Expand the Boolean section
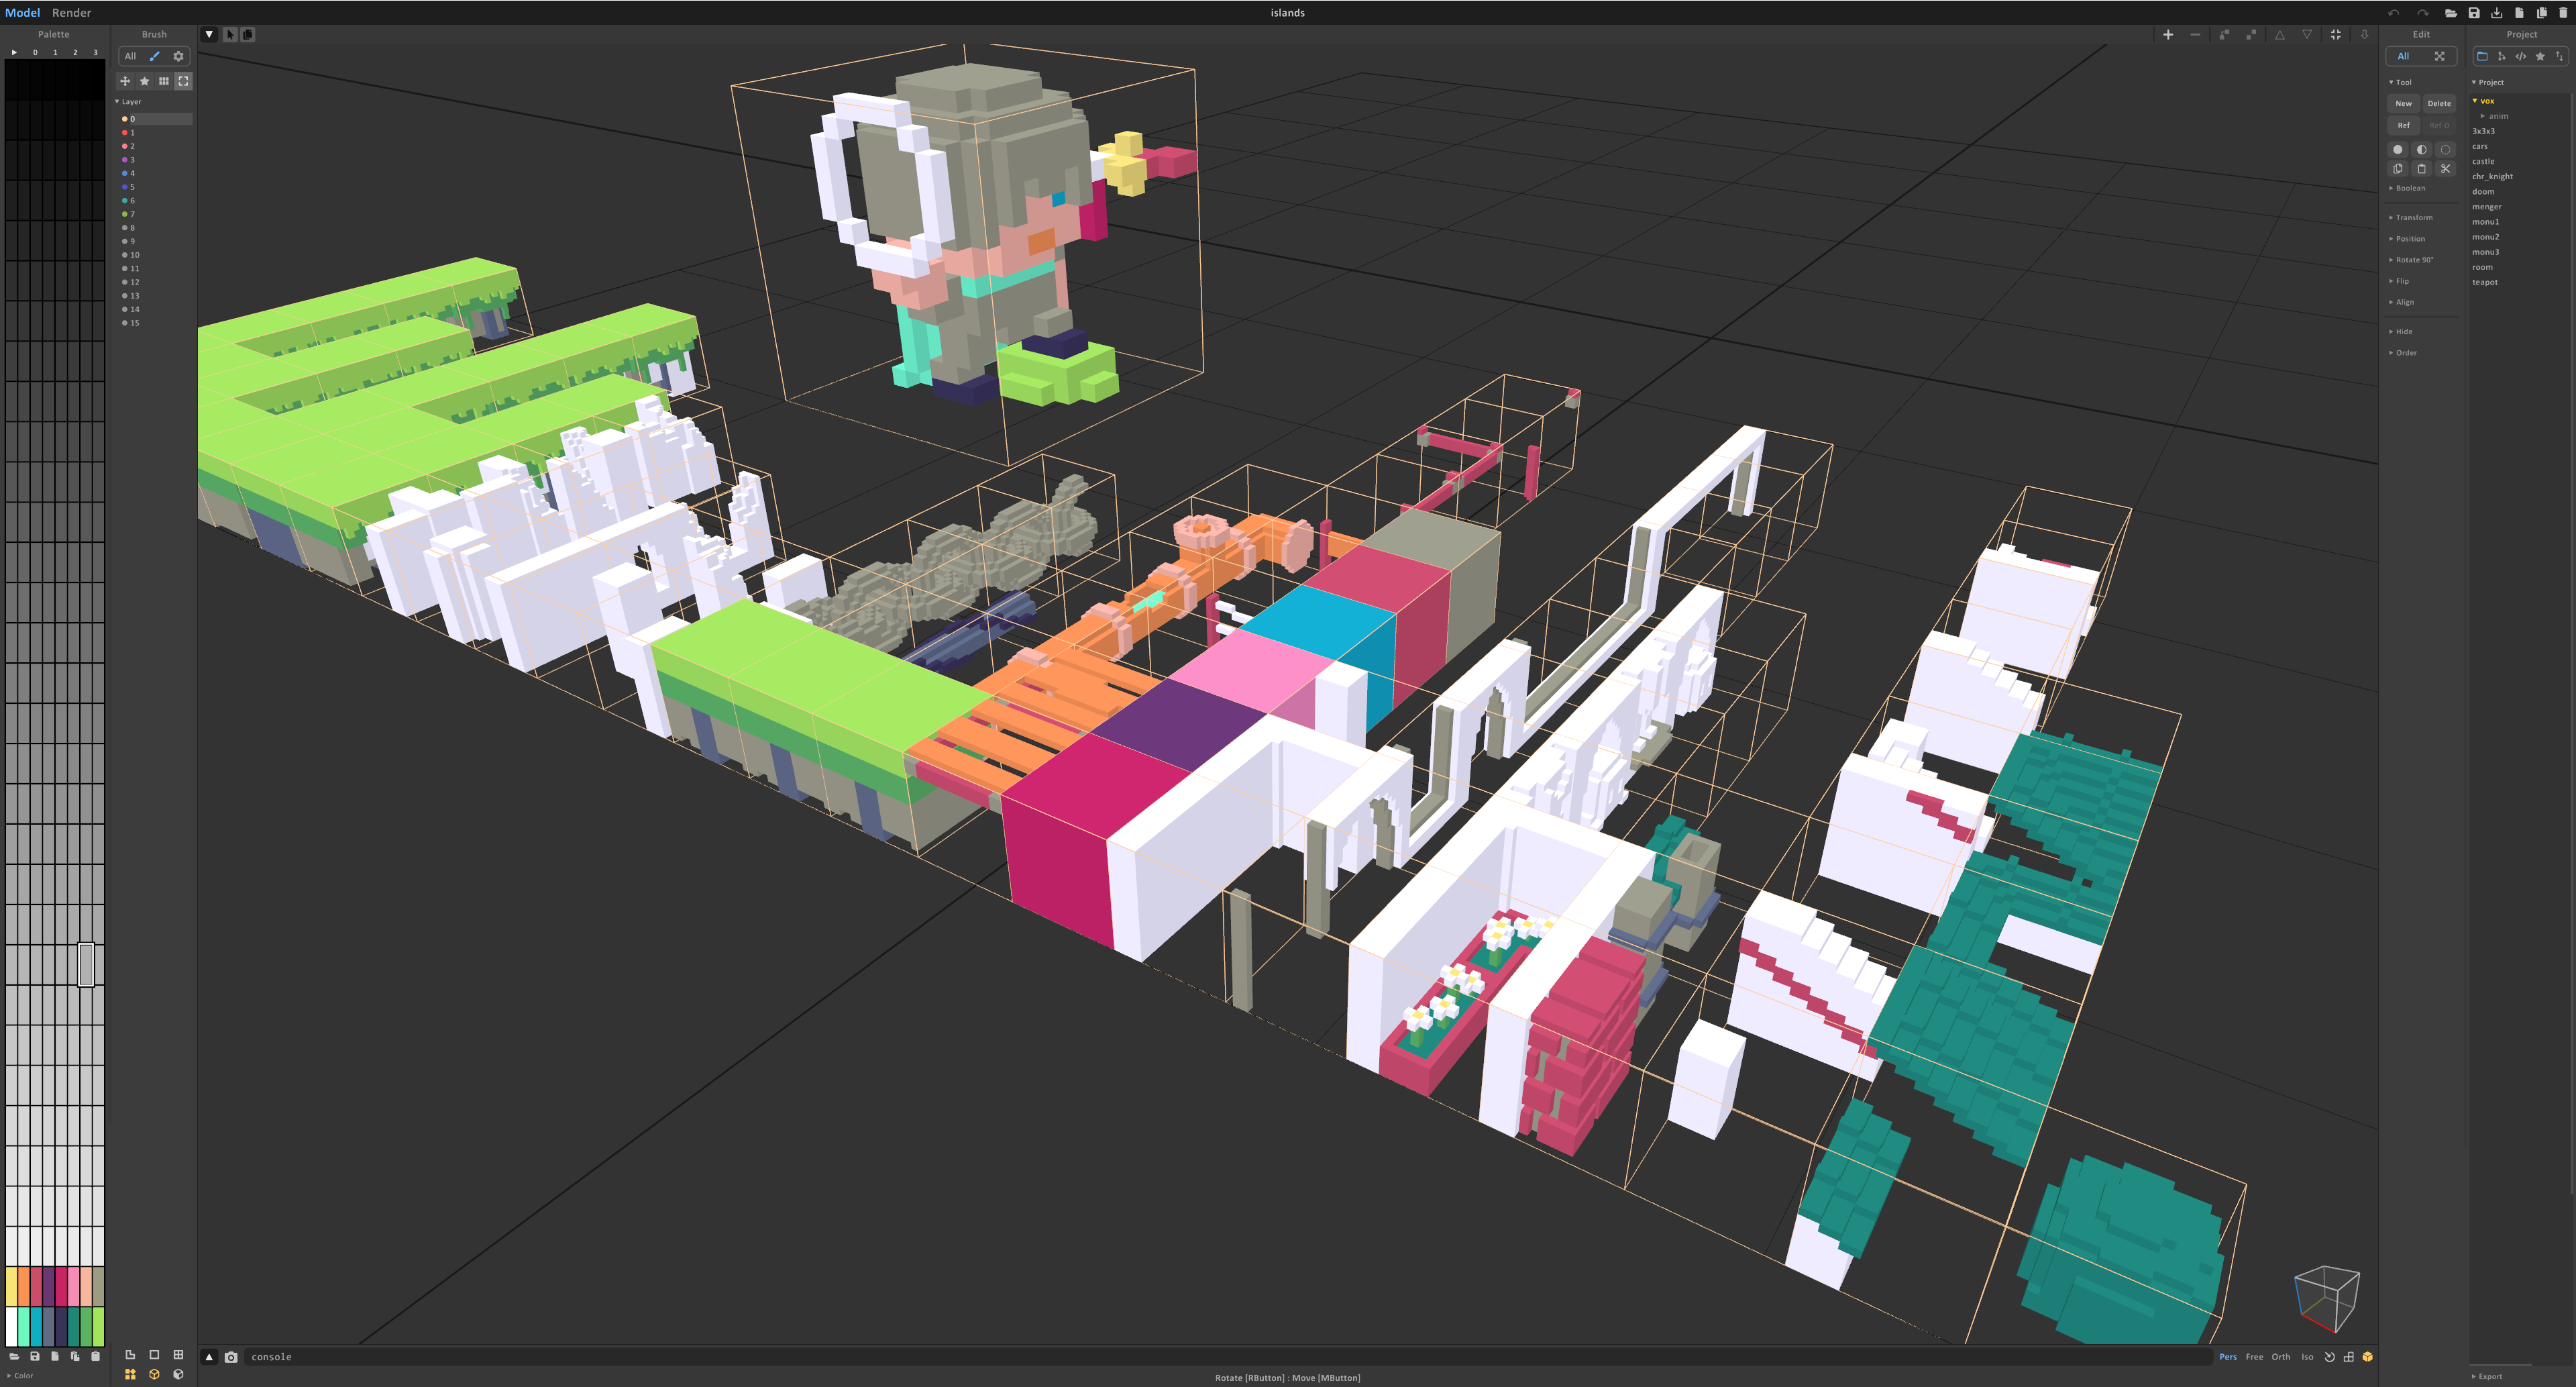The width and height of the screenshot is (2576, 1387). (2408, 188)
